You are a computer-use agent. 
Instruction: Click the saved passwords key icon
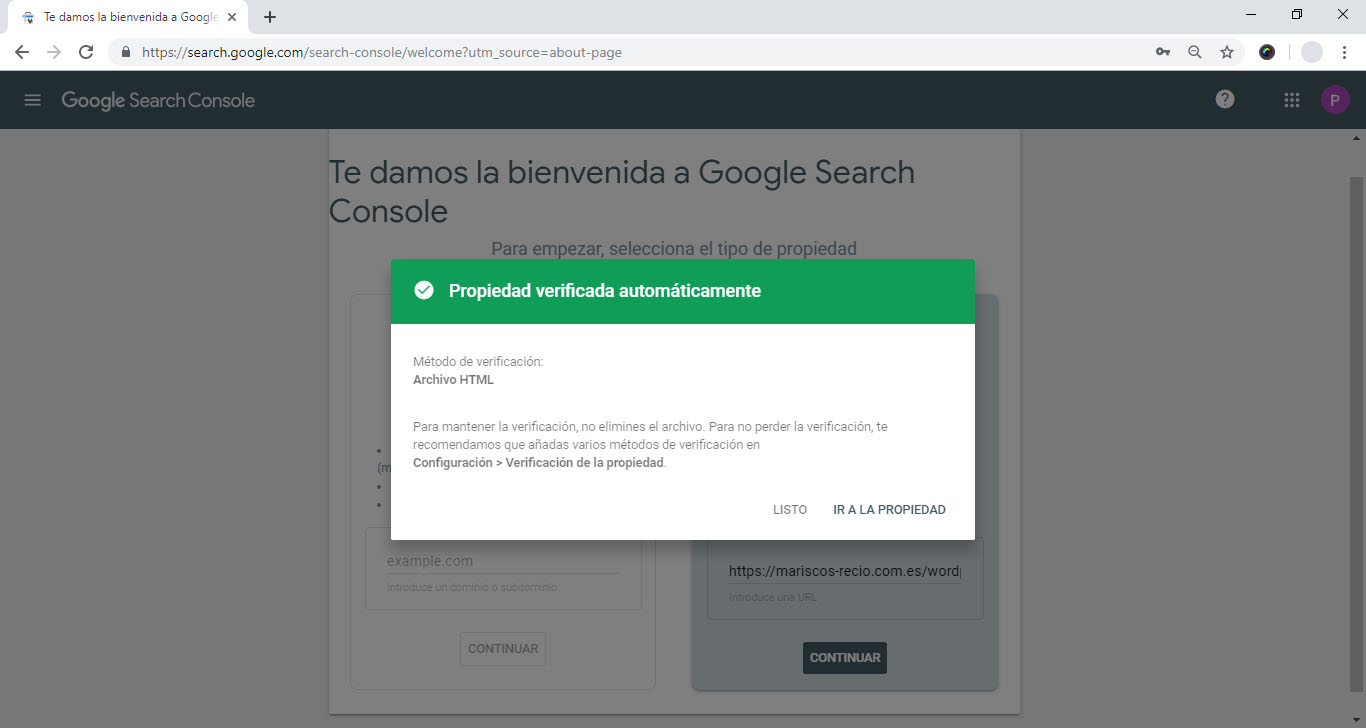pos(1163,52)
